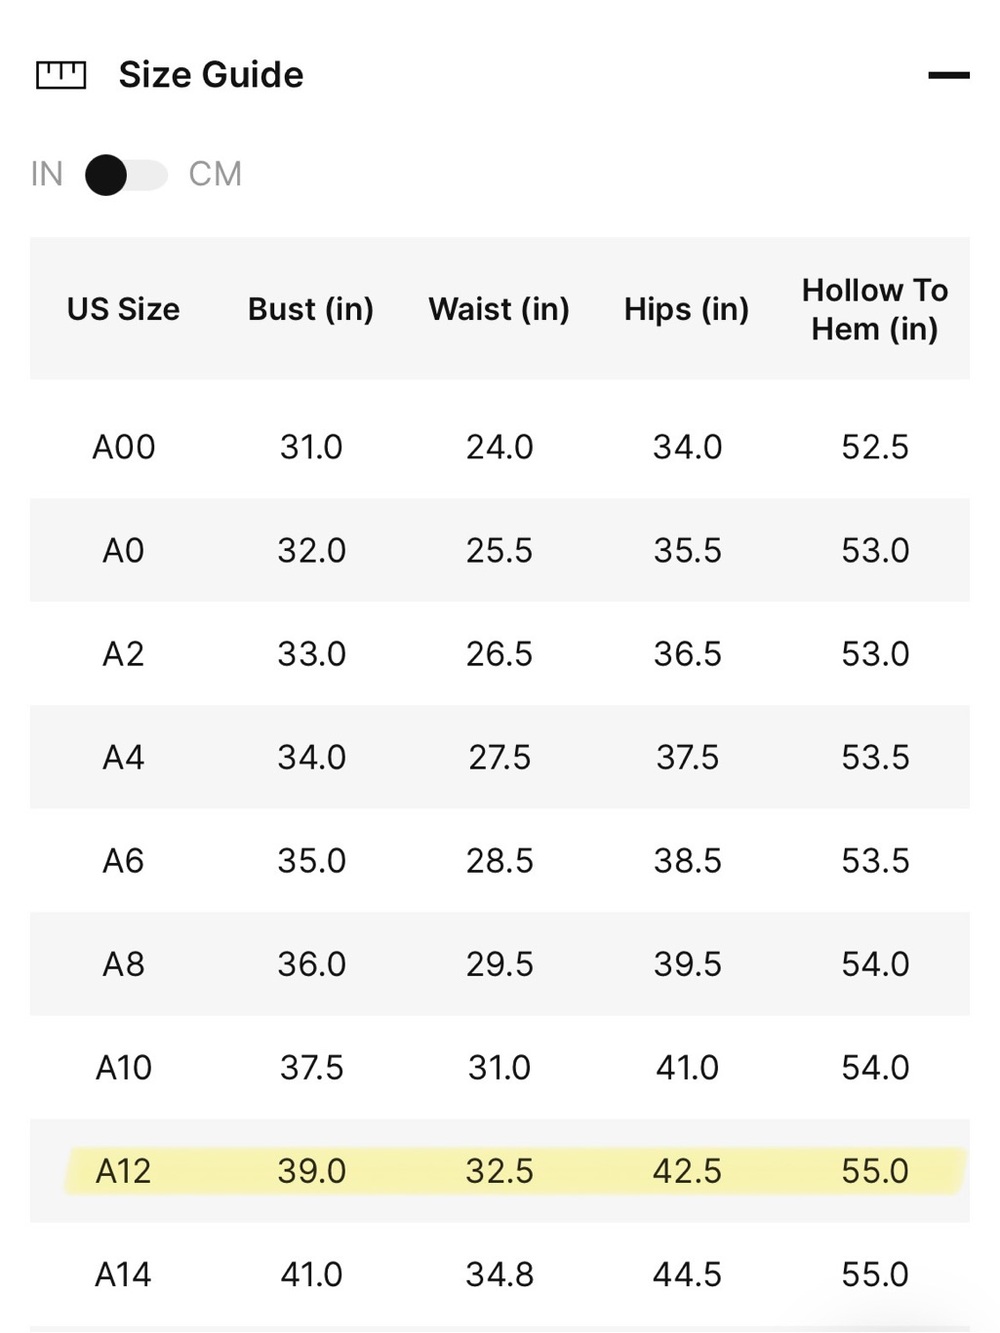1000x1333 pixels.
Task: Select the IN unit label
Action: pyautogui.click(x=47, y=174)
